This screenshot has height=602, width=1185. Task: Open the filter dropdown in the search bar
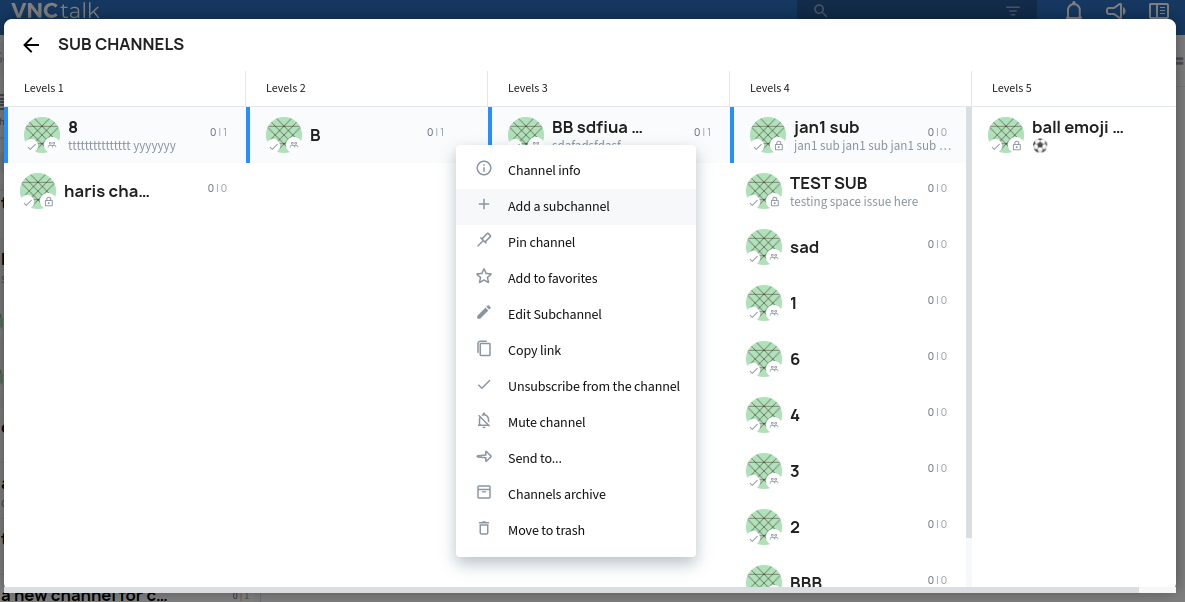click(x=1013, y=11)
